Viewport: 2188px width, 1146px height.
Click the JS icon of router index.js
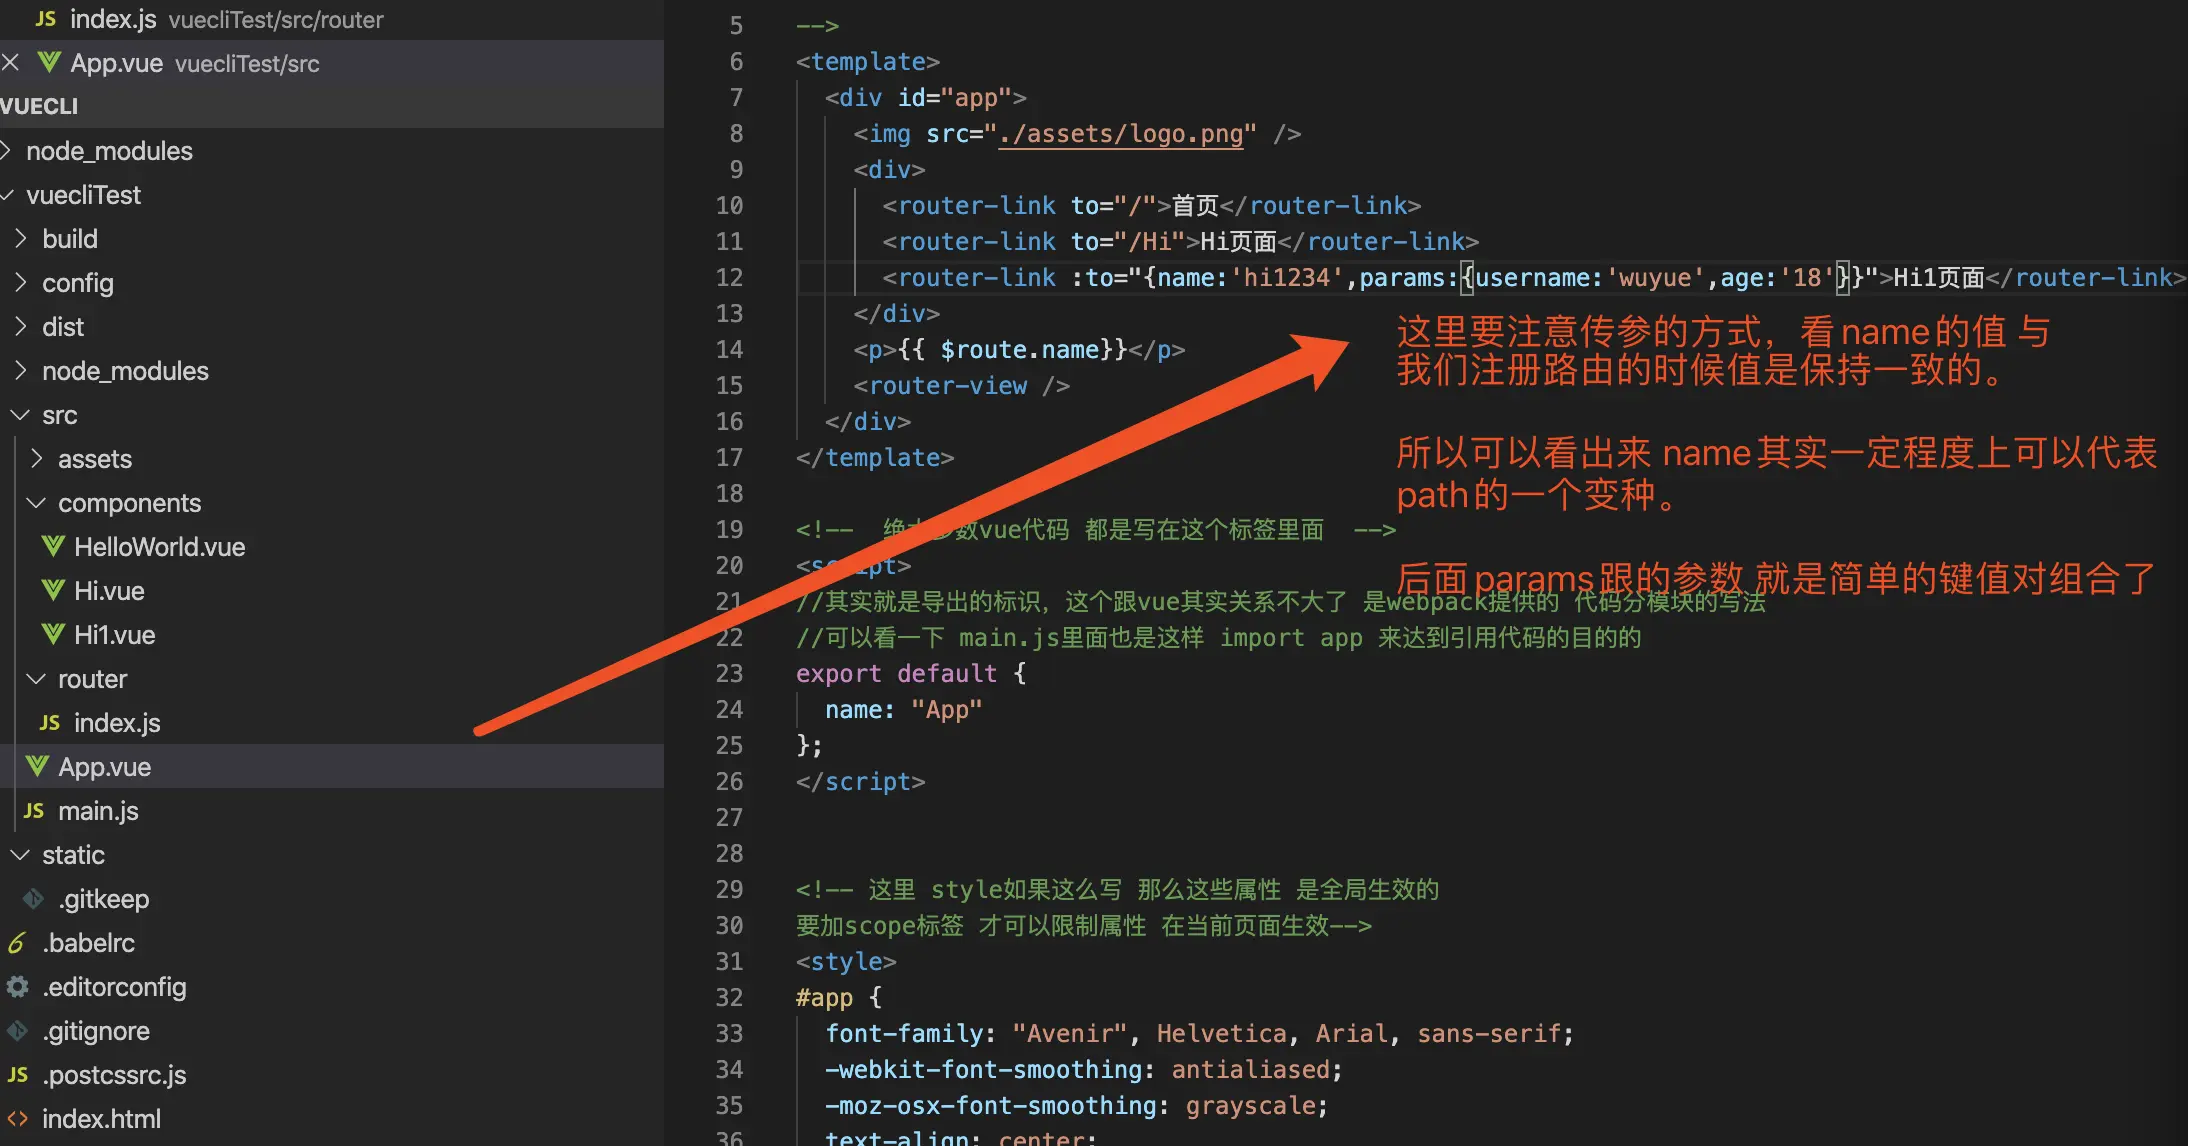tap(50, 723)
